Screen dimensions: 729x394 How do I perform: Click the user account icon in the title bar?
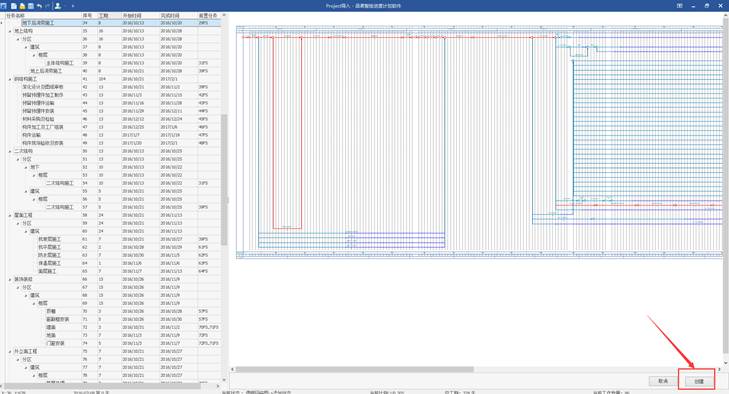click(x=58, y=6)
